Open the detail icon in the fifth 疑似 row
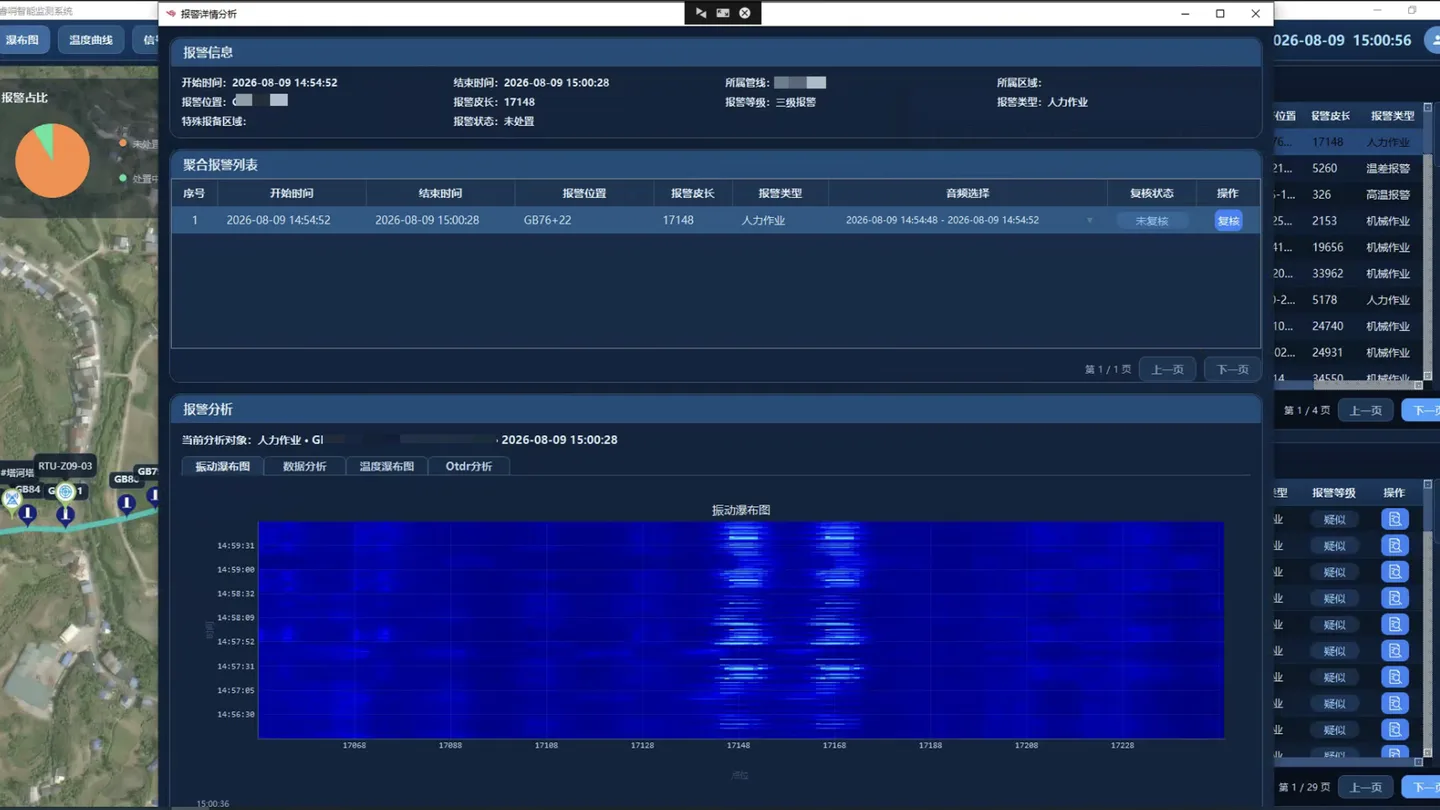The width and height of the screenshot is (1440, 810). tap(1394, 625)
